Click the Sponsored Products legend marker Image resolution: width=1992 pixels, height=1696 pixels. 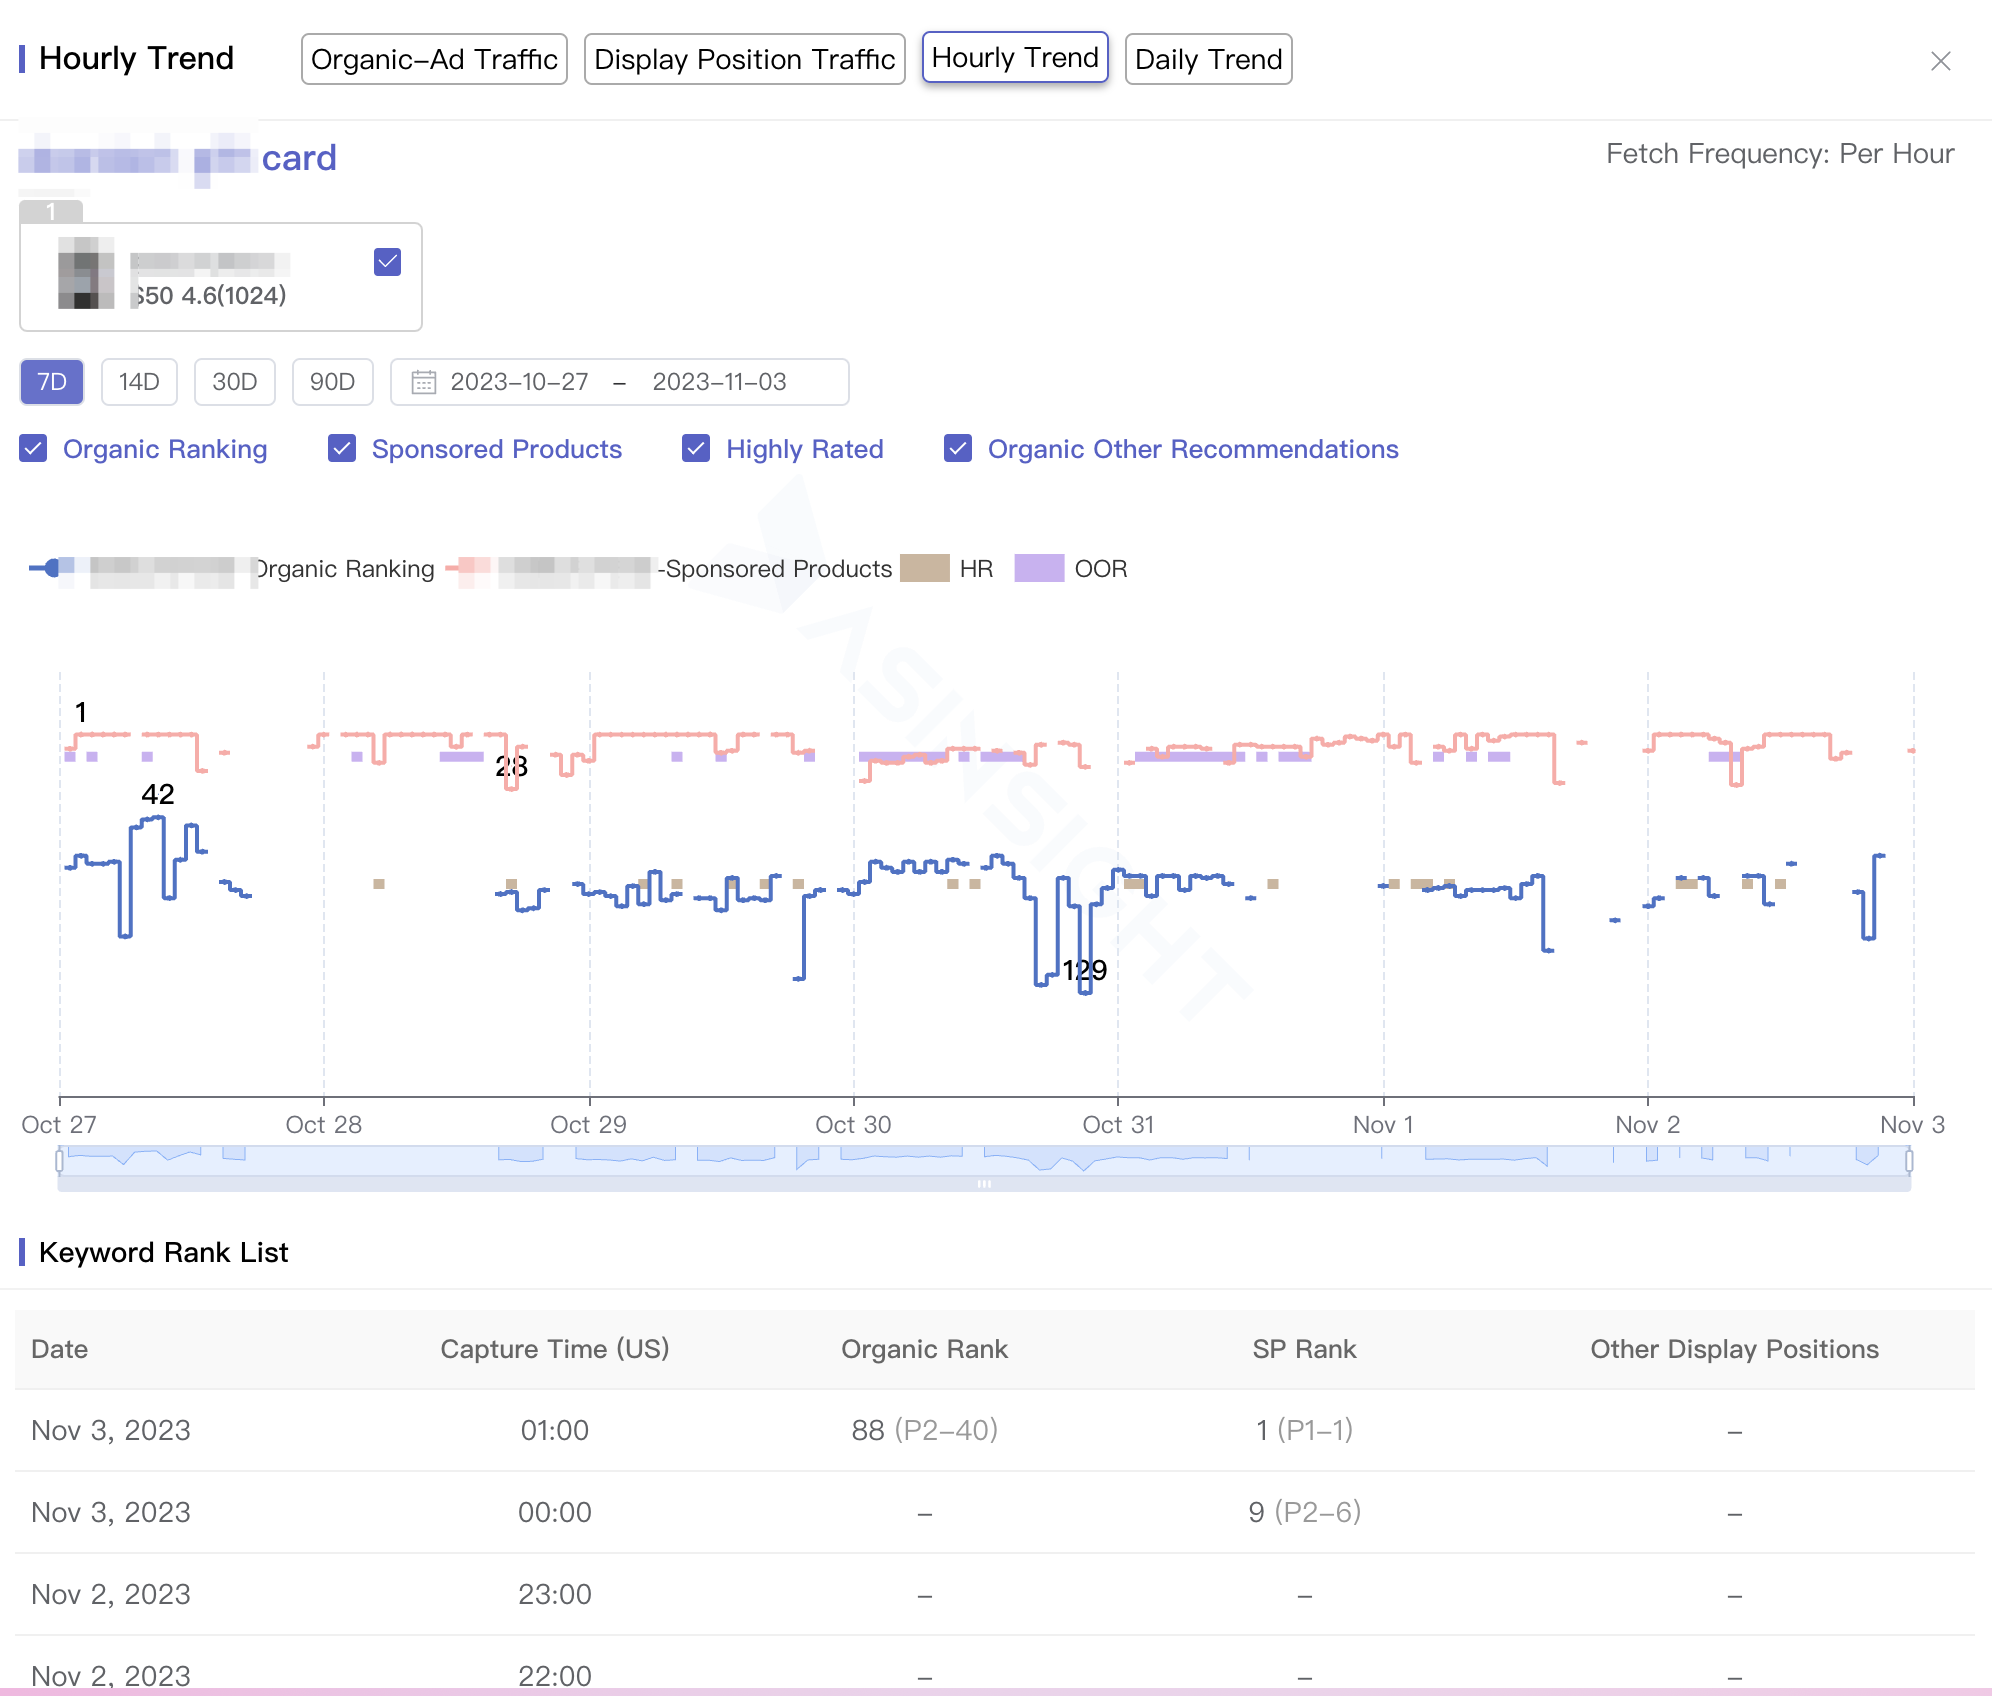tap(468, 568)
